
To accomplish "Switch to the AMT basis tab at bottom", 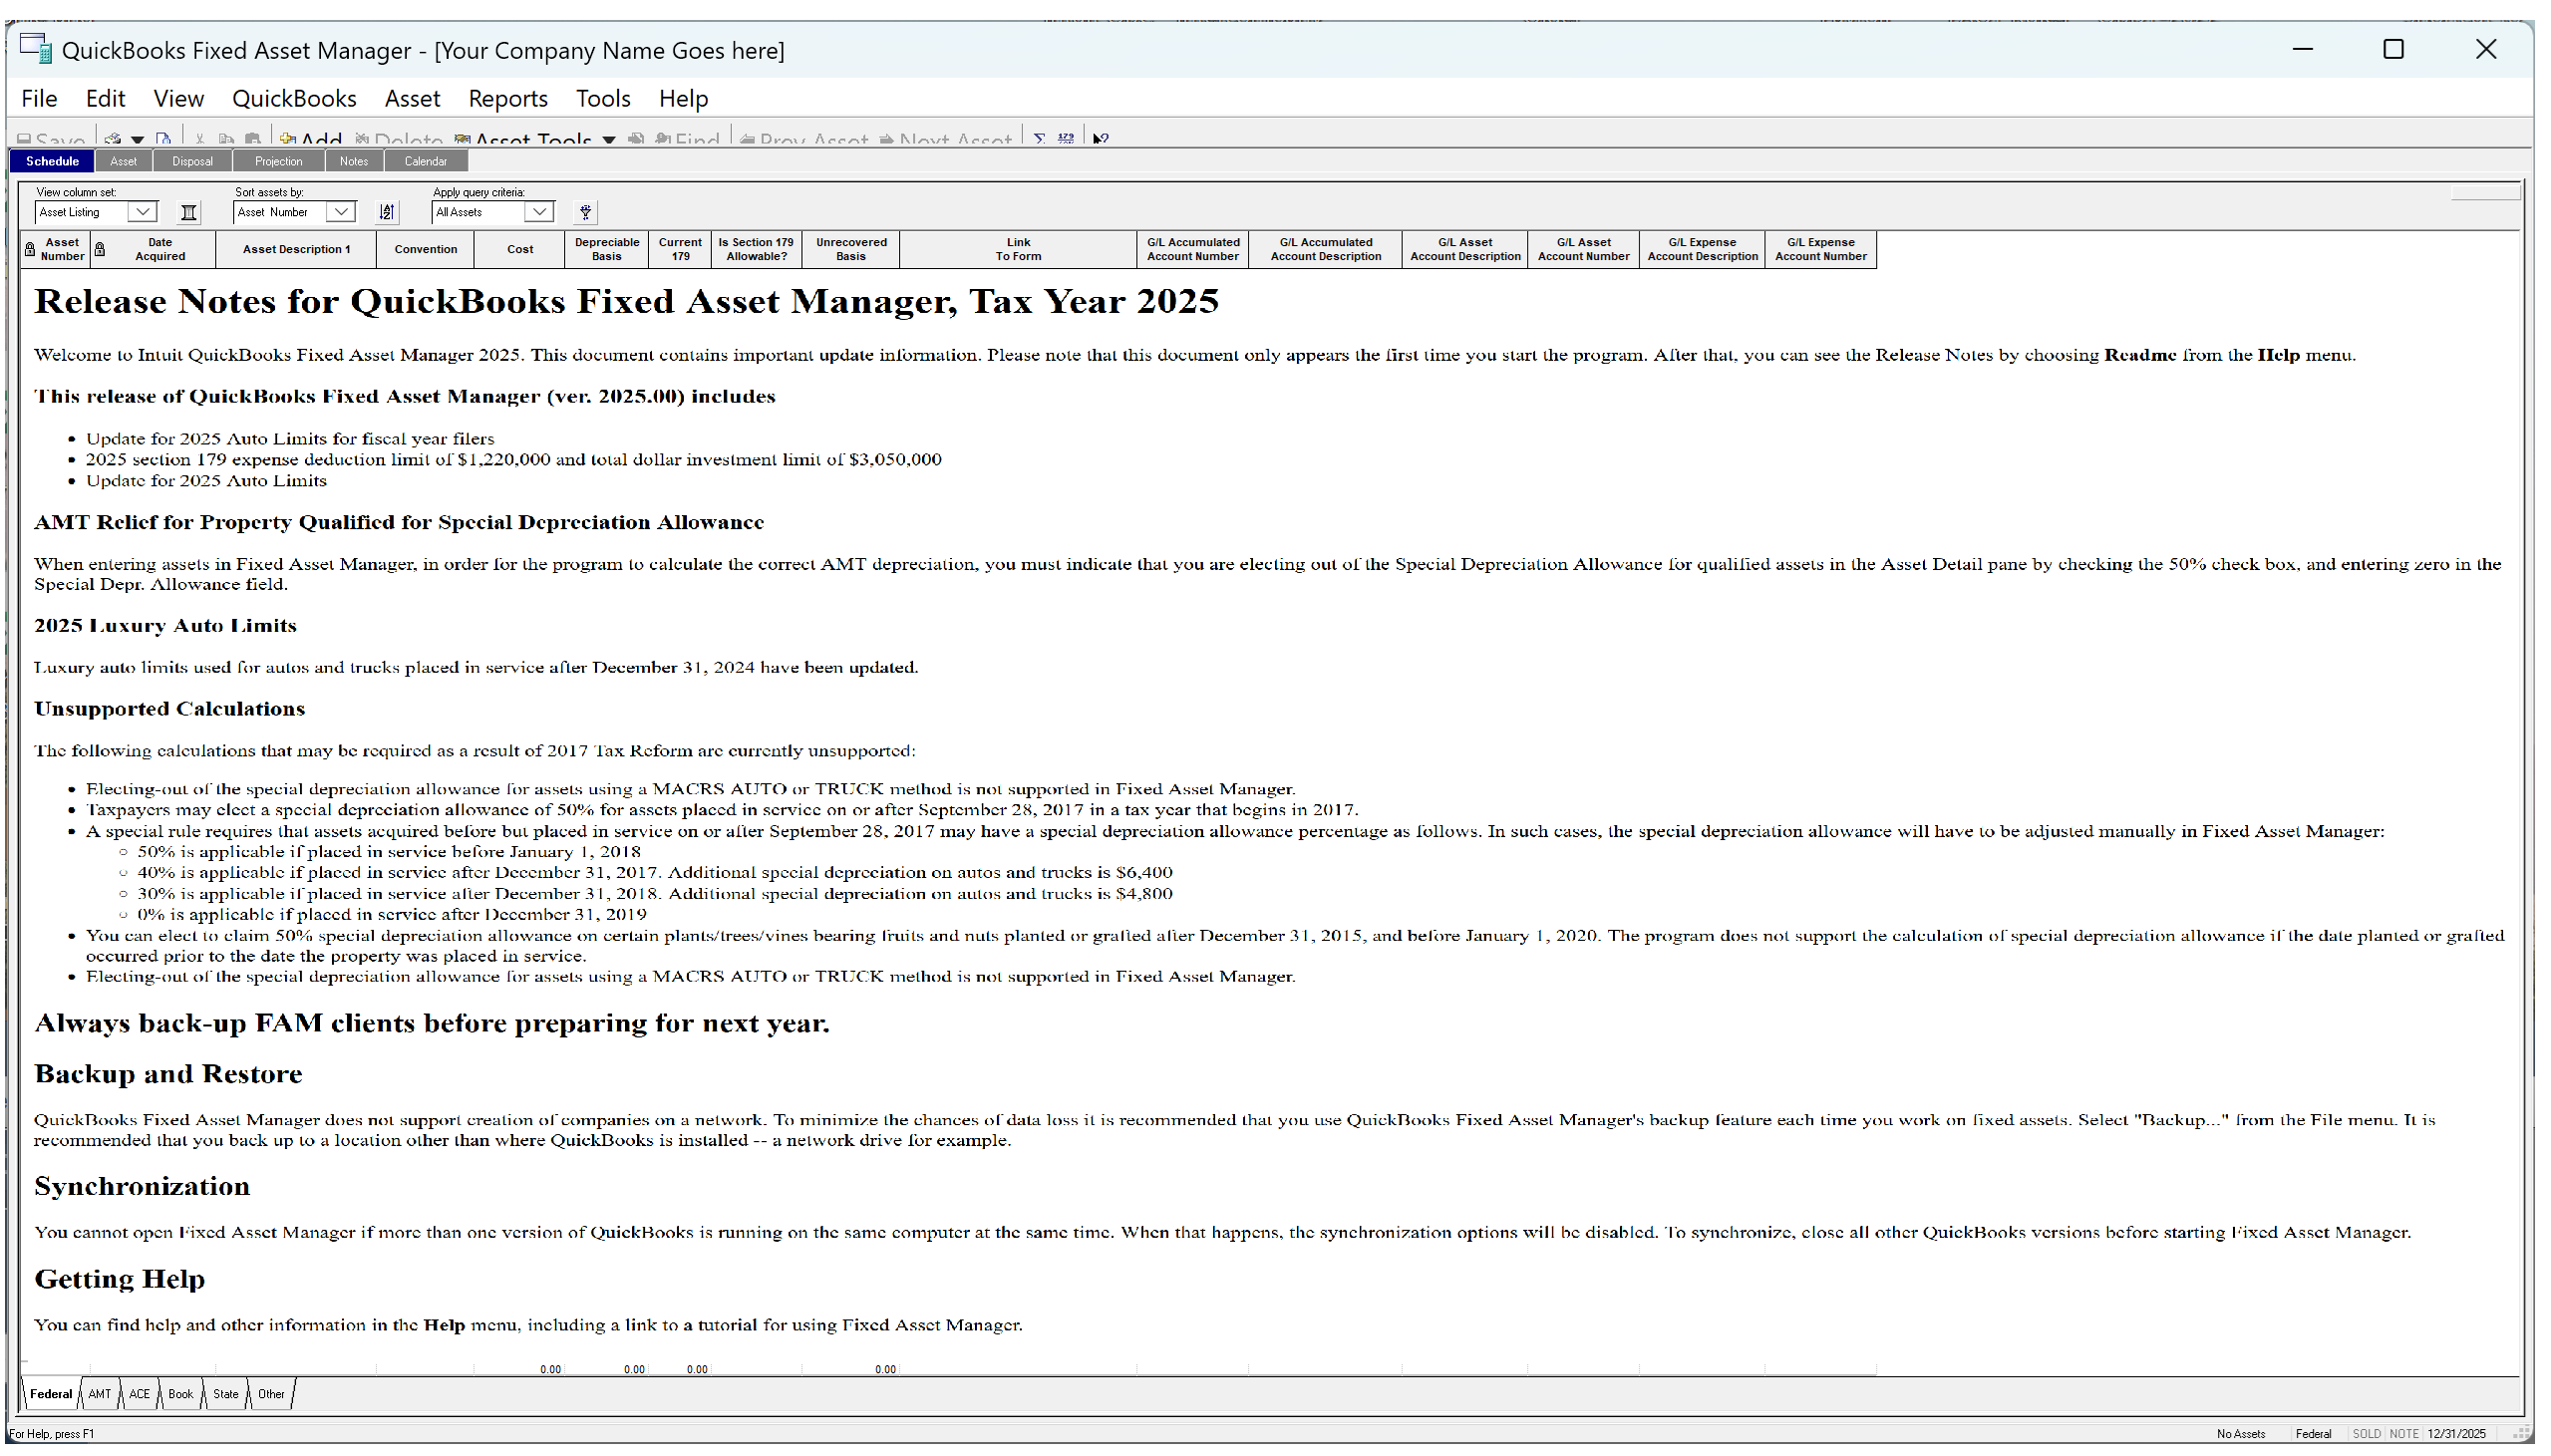I will (99, 1393).
